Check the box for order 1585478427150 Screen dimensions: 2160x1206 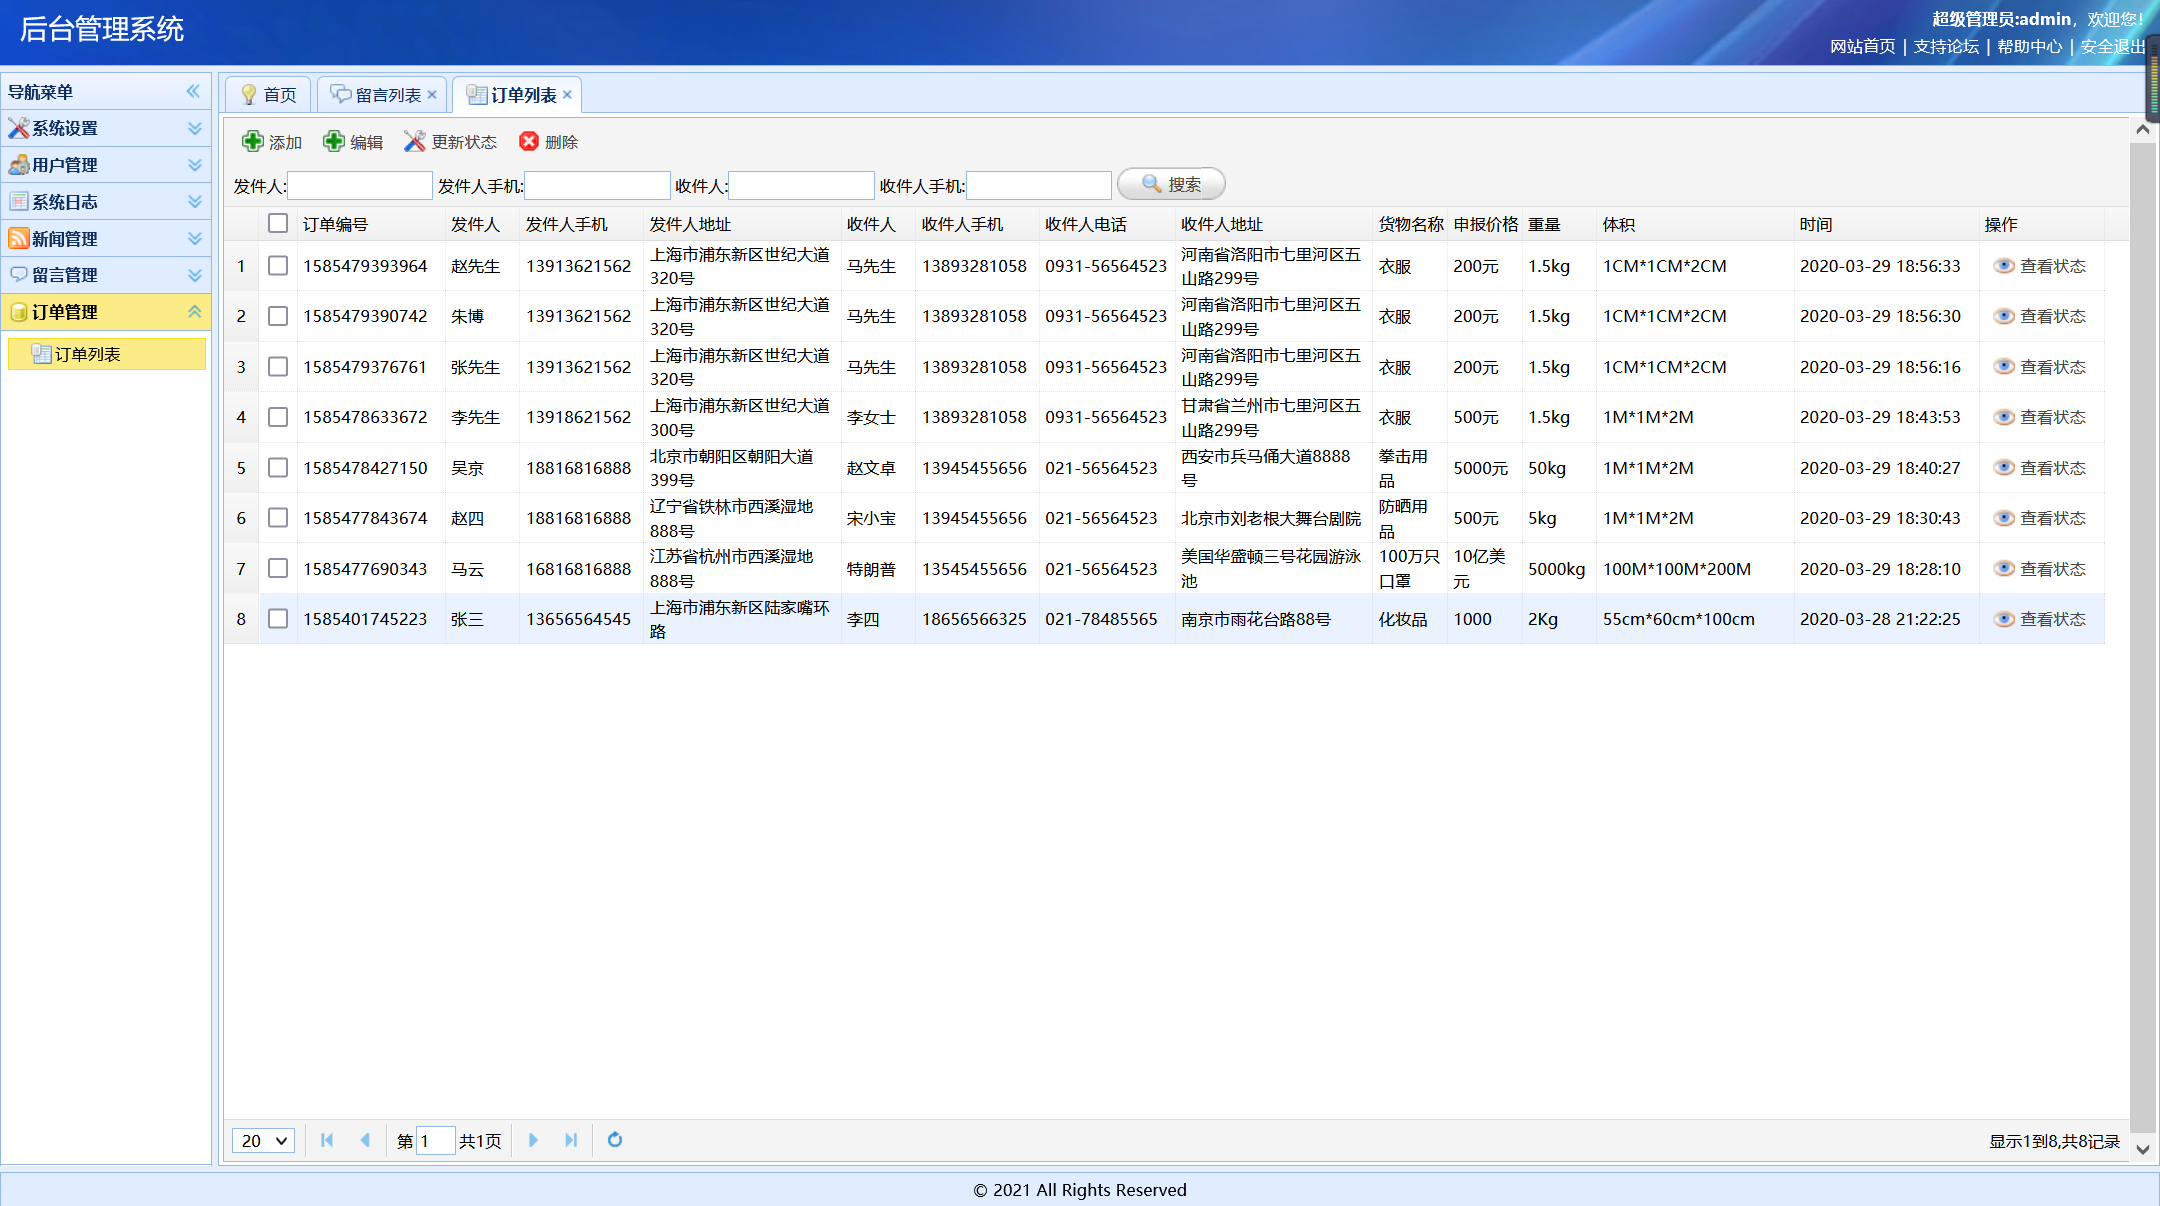(278, 468)
